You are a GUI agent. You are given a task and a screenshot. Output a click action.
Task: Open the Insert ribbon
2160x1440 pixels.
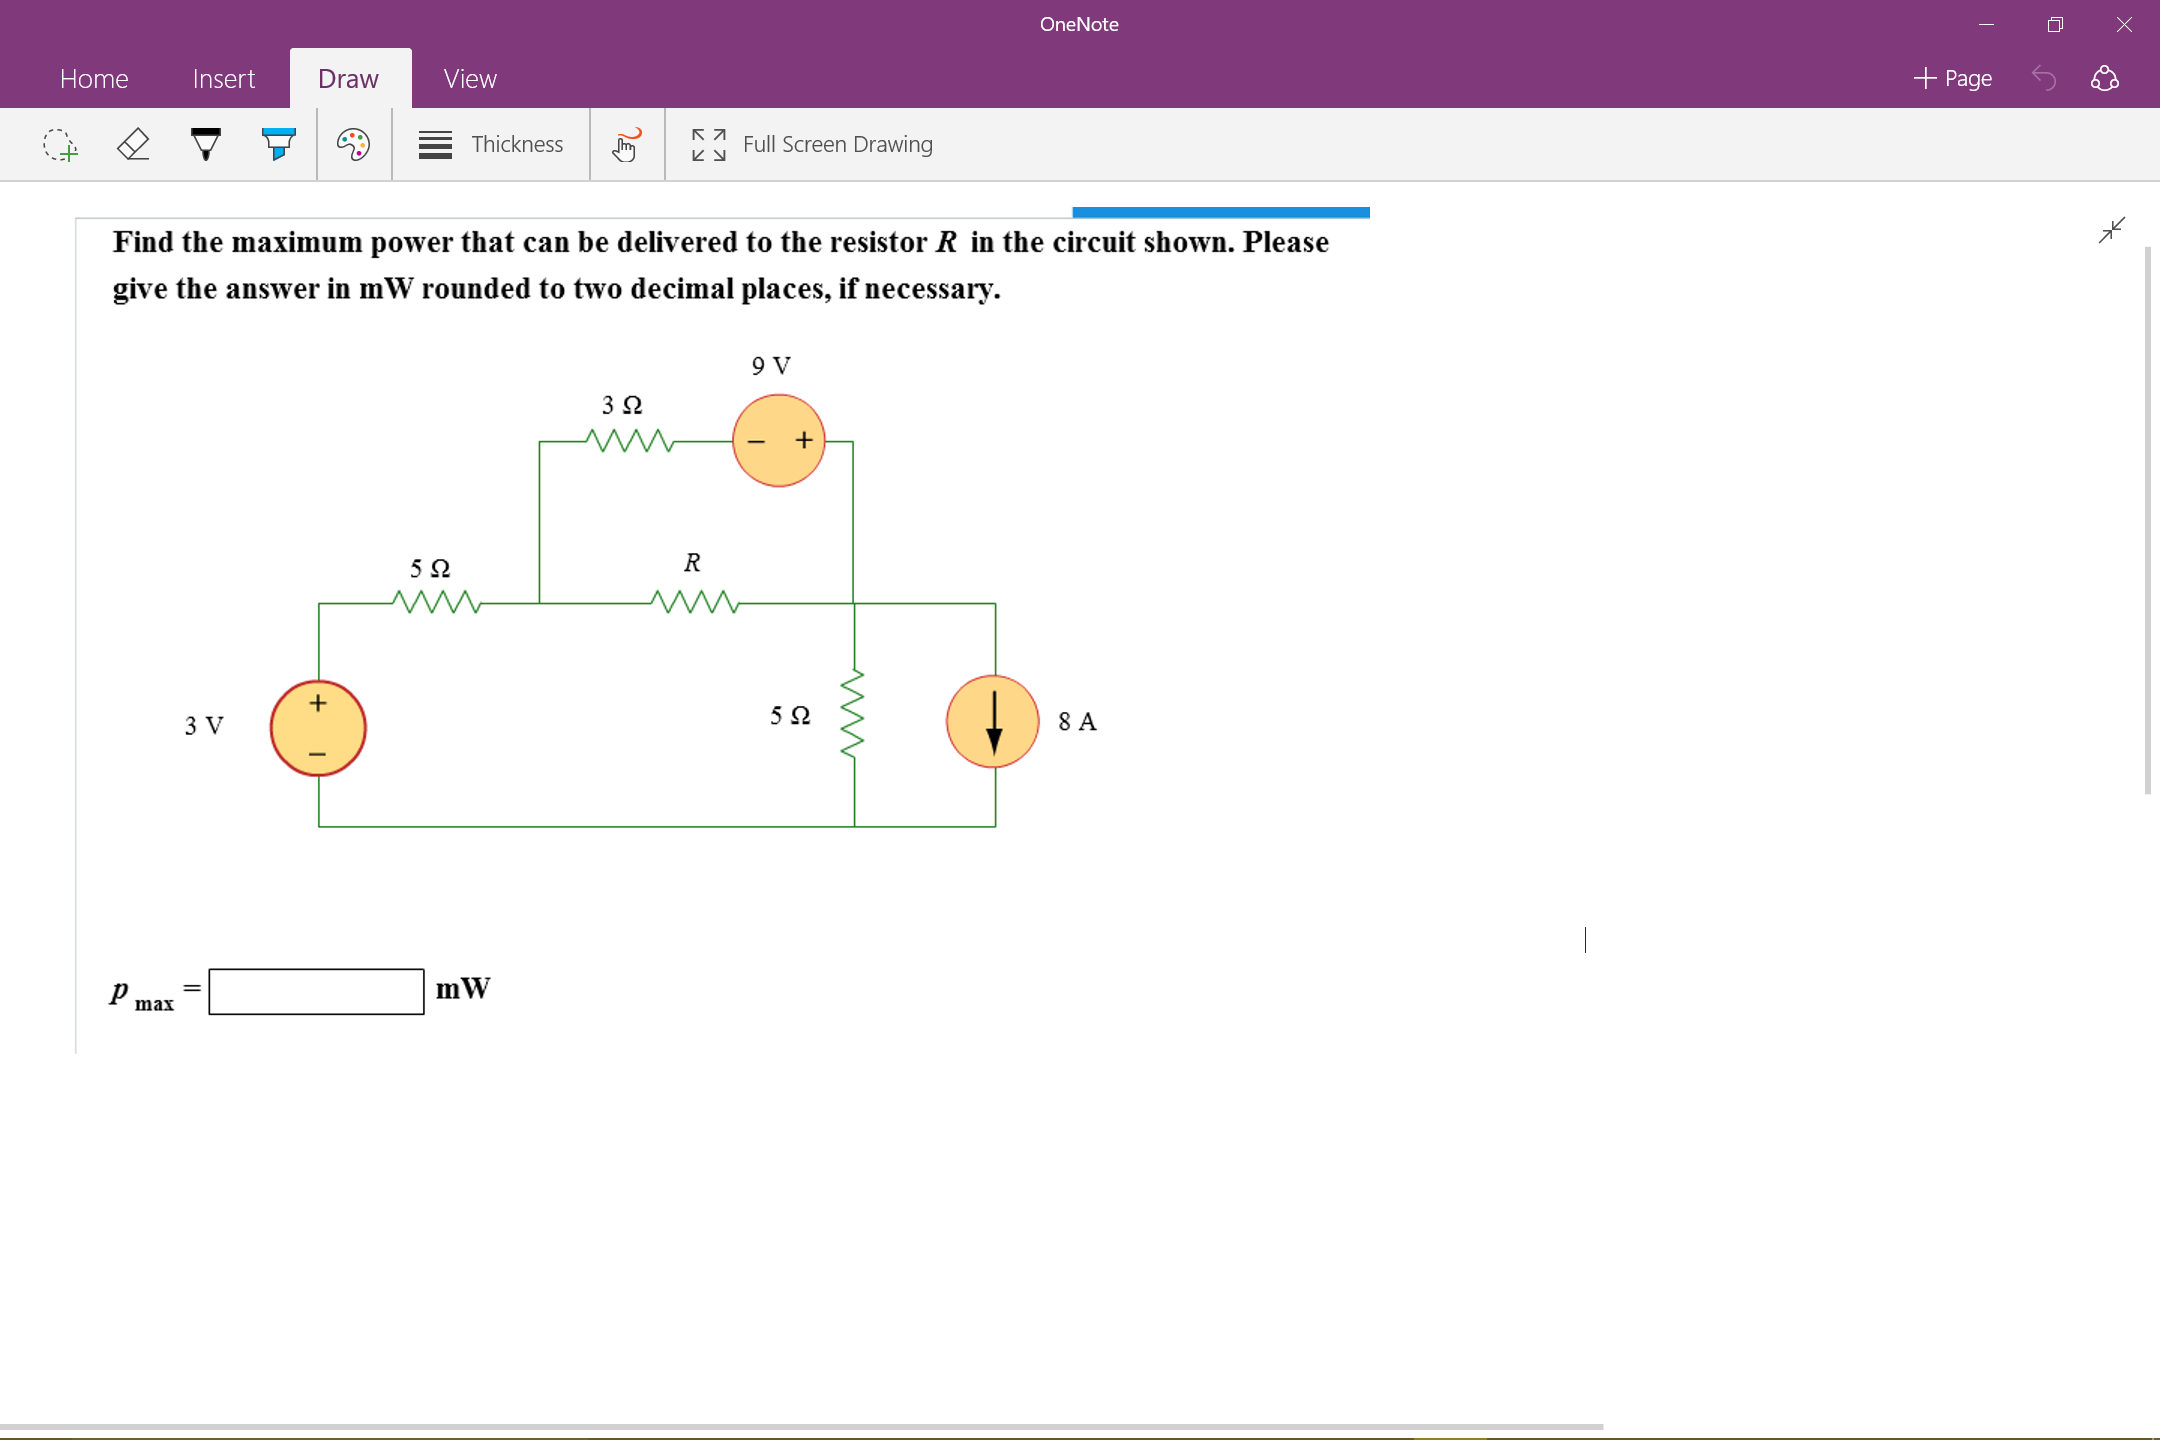[x=224, y=78]
